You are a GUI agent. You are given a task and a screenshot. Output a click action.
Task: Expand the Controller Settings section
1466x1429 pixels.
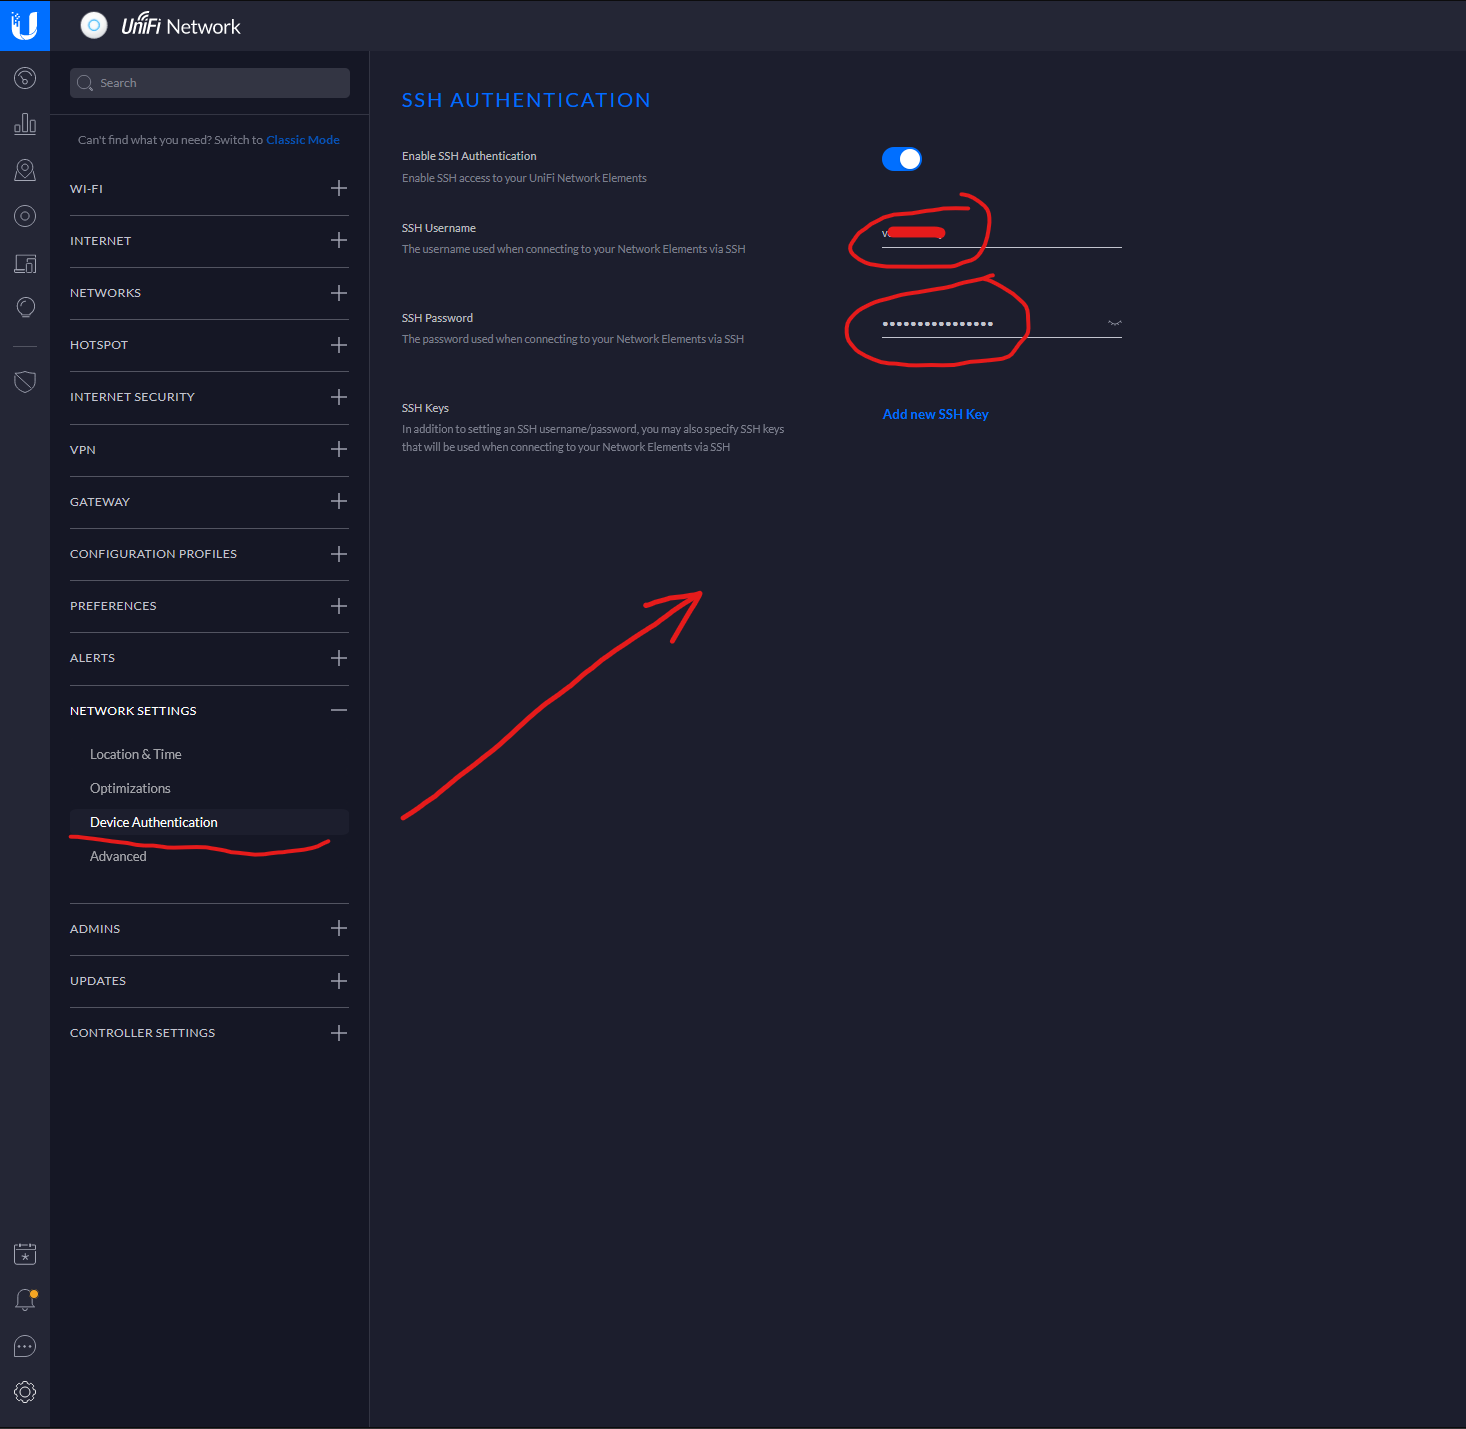(339, 1033)
